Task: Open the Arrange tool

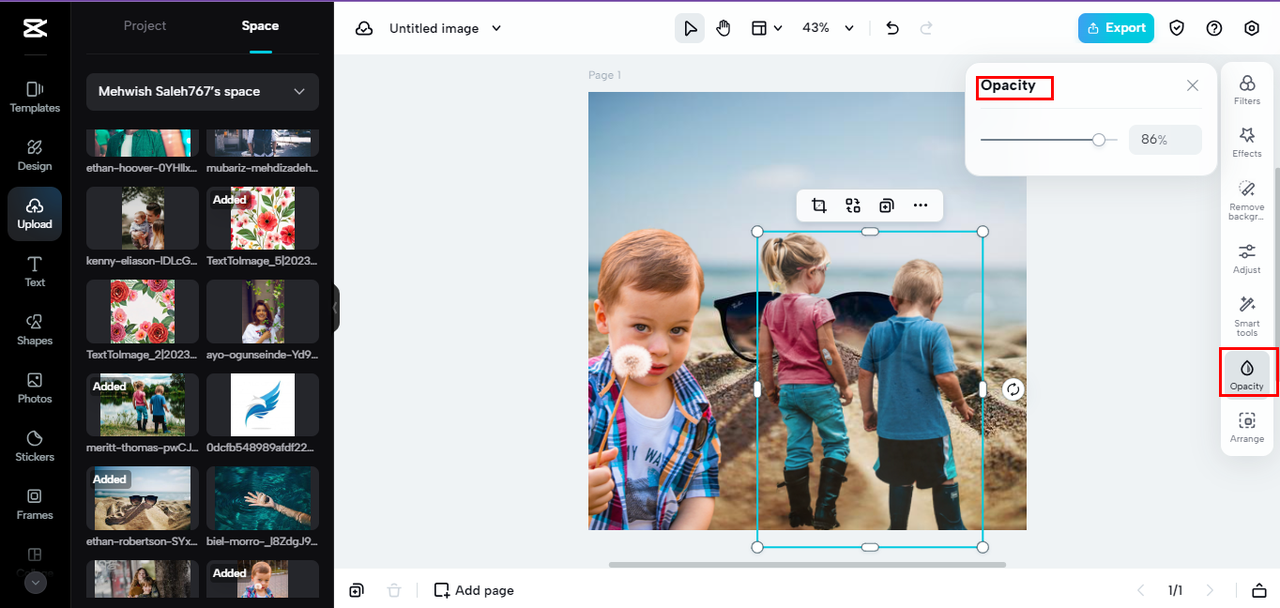Action: point(1247,427)
